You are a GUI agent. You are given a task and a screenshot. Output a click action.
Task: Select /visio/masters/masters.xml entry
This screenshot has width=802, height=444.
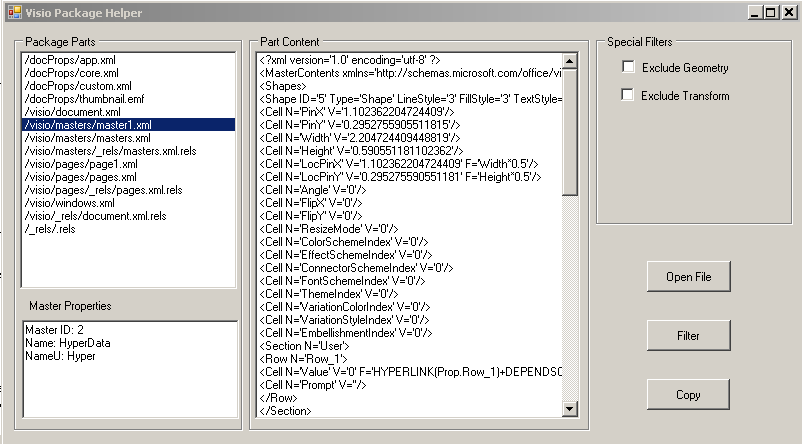coord(128,138)
